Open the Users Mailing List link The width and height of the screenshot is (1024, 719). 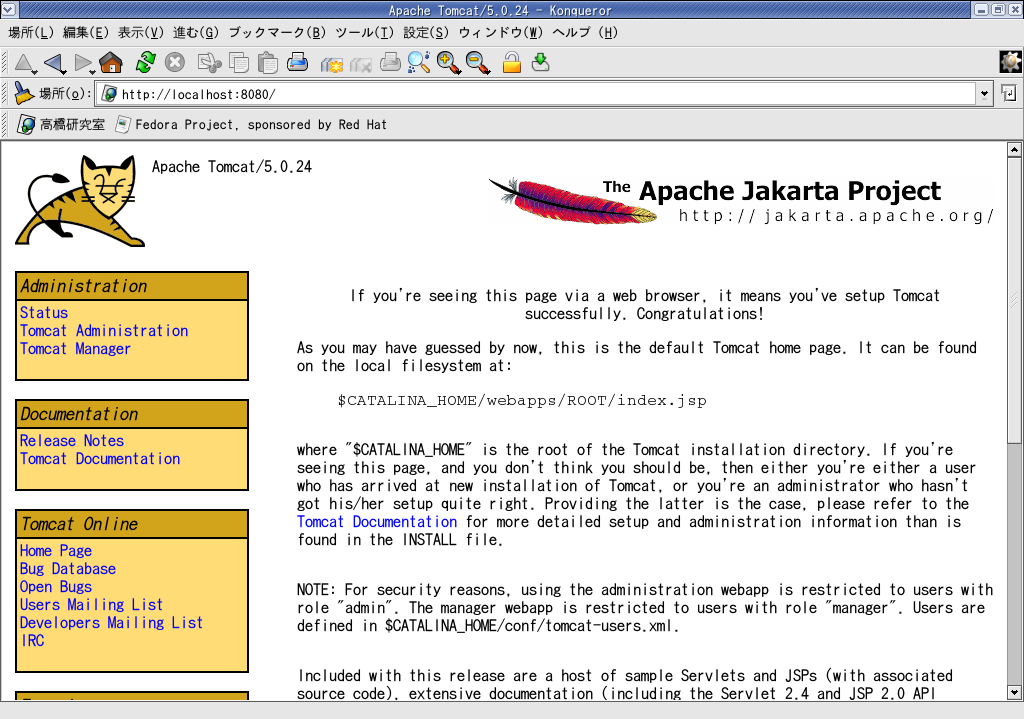91,605
